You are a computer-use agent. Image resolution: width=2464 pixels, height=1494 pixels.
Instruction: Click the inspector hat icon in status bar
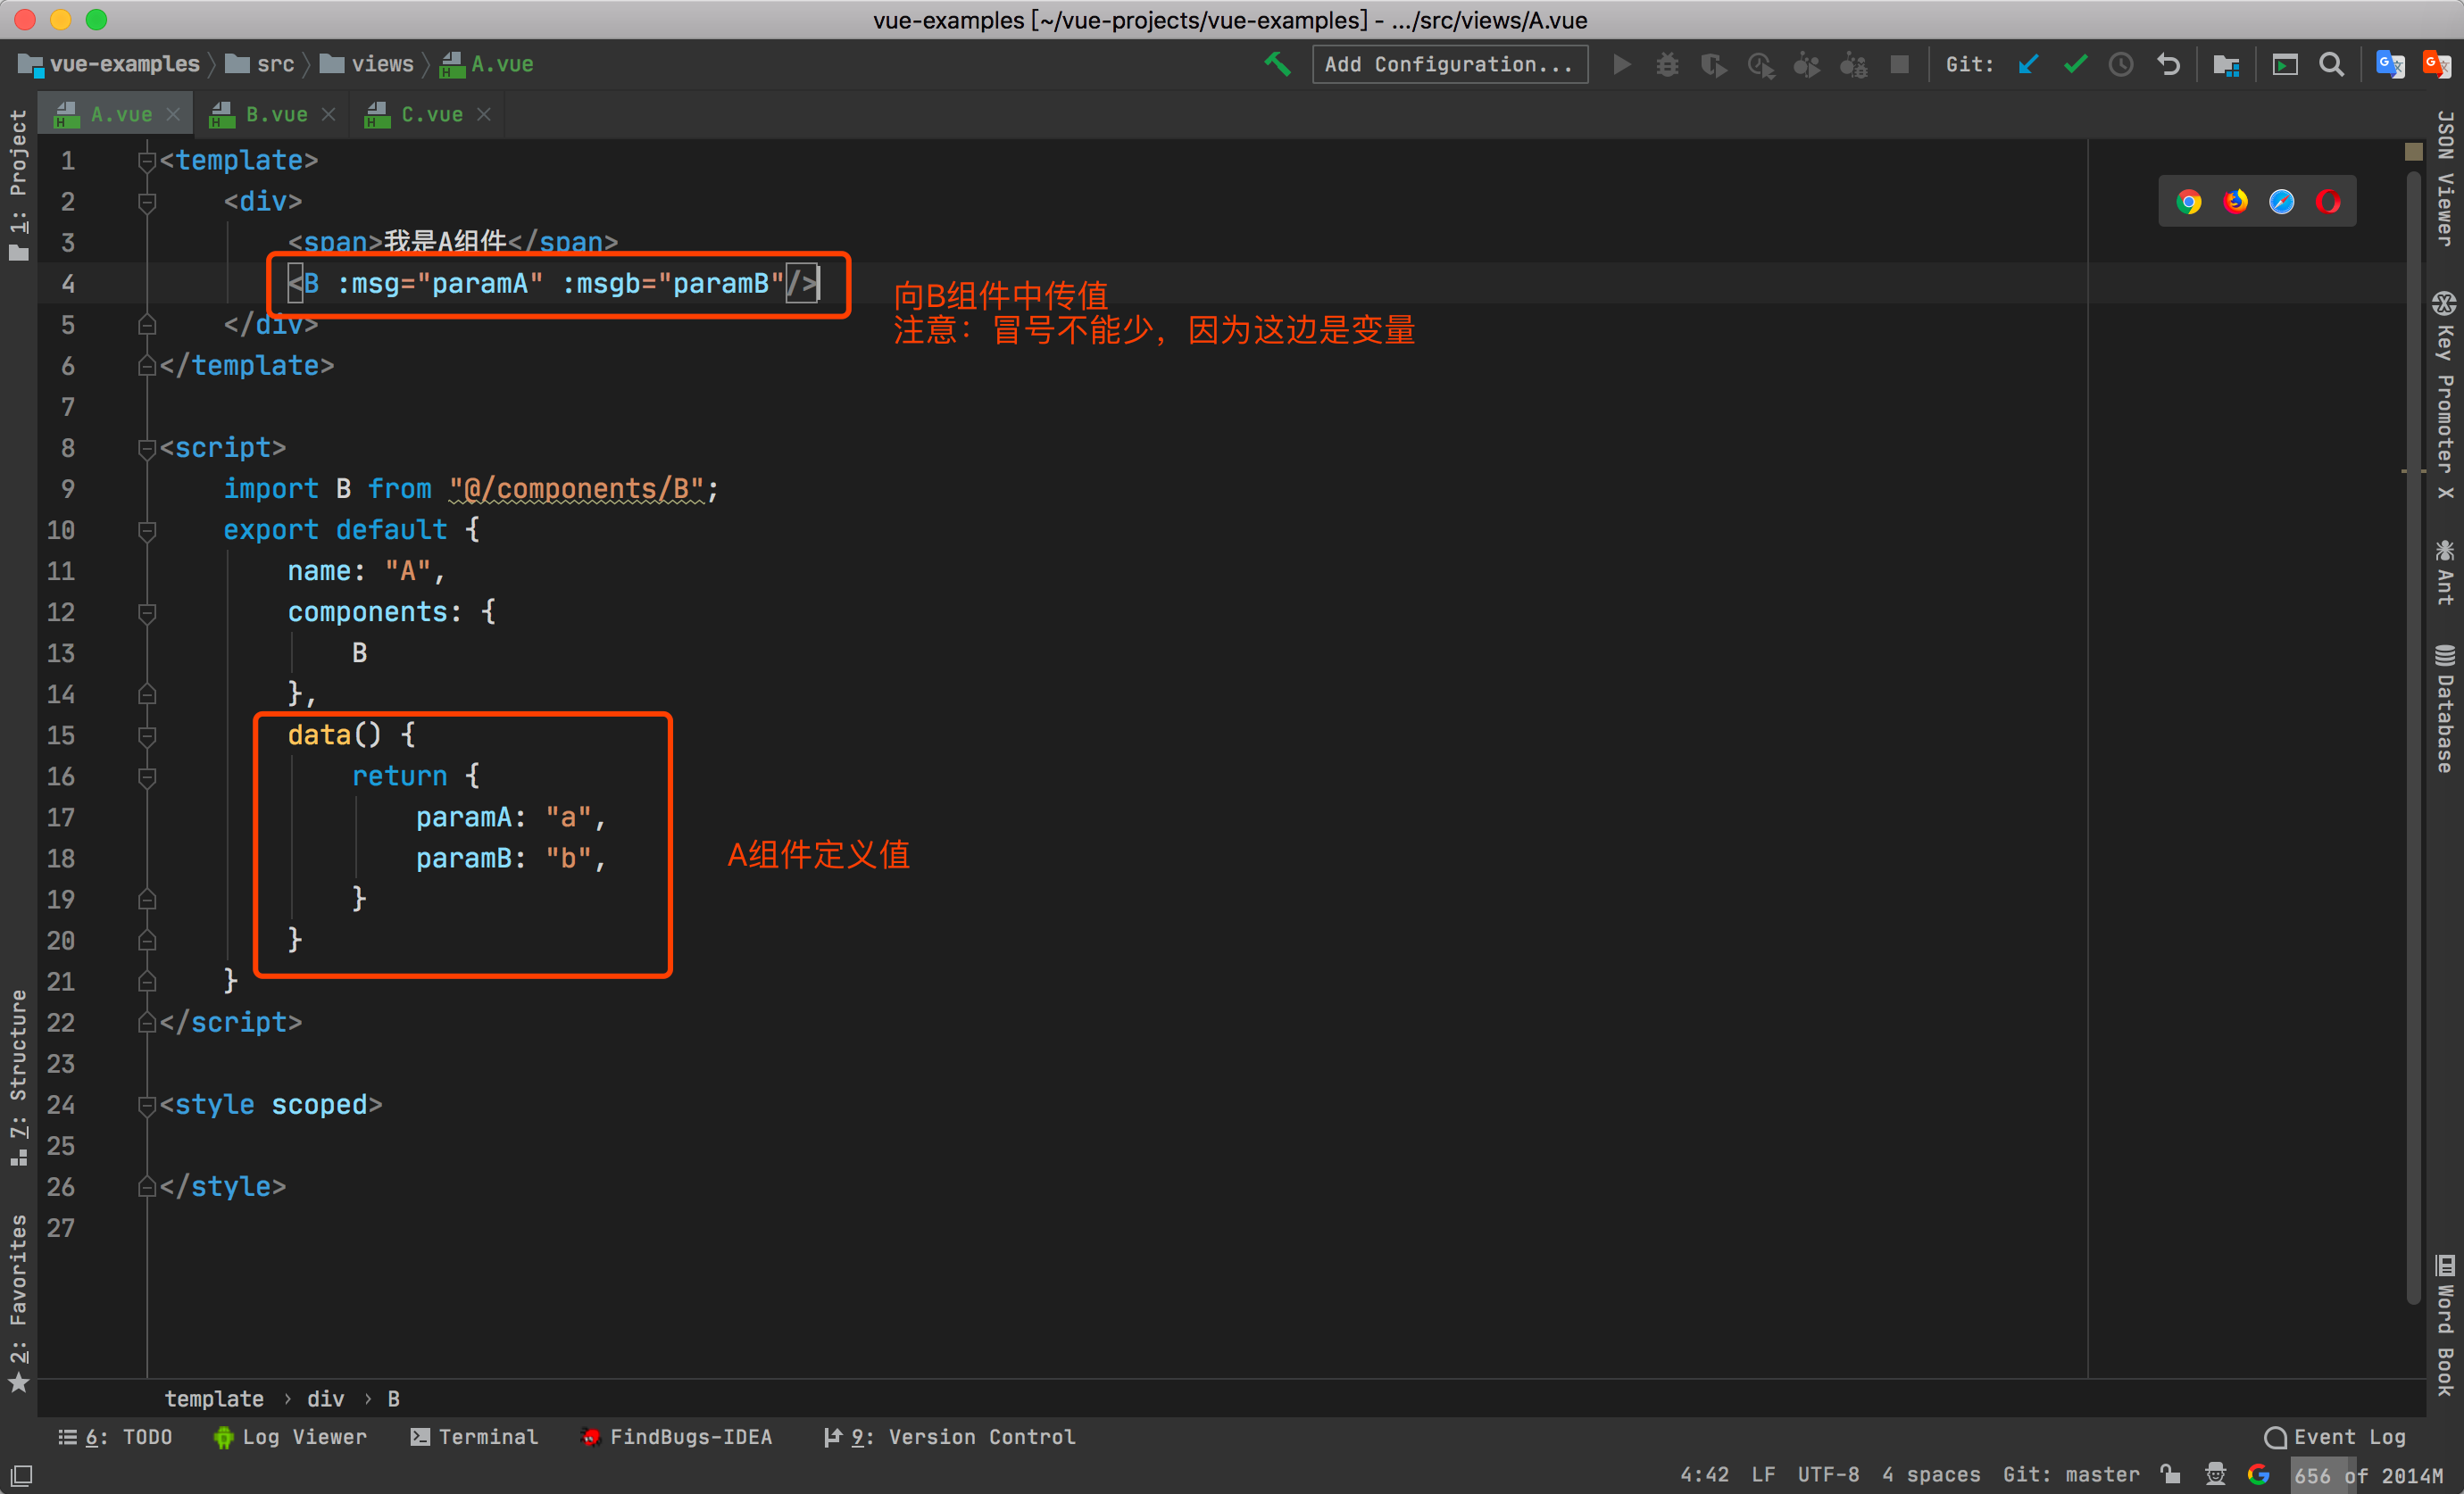pyautogui.click(x=2216, y=1474)
